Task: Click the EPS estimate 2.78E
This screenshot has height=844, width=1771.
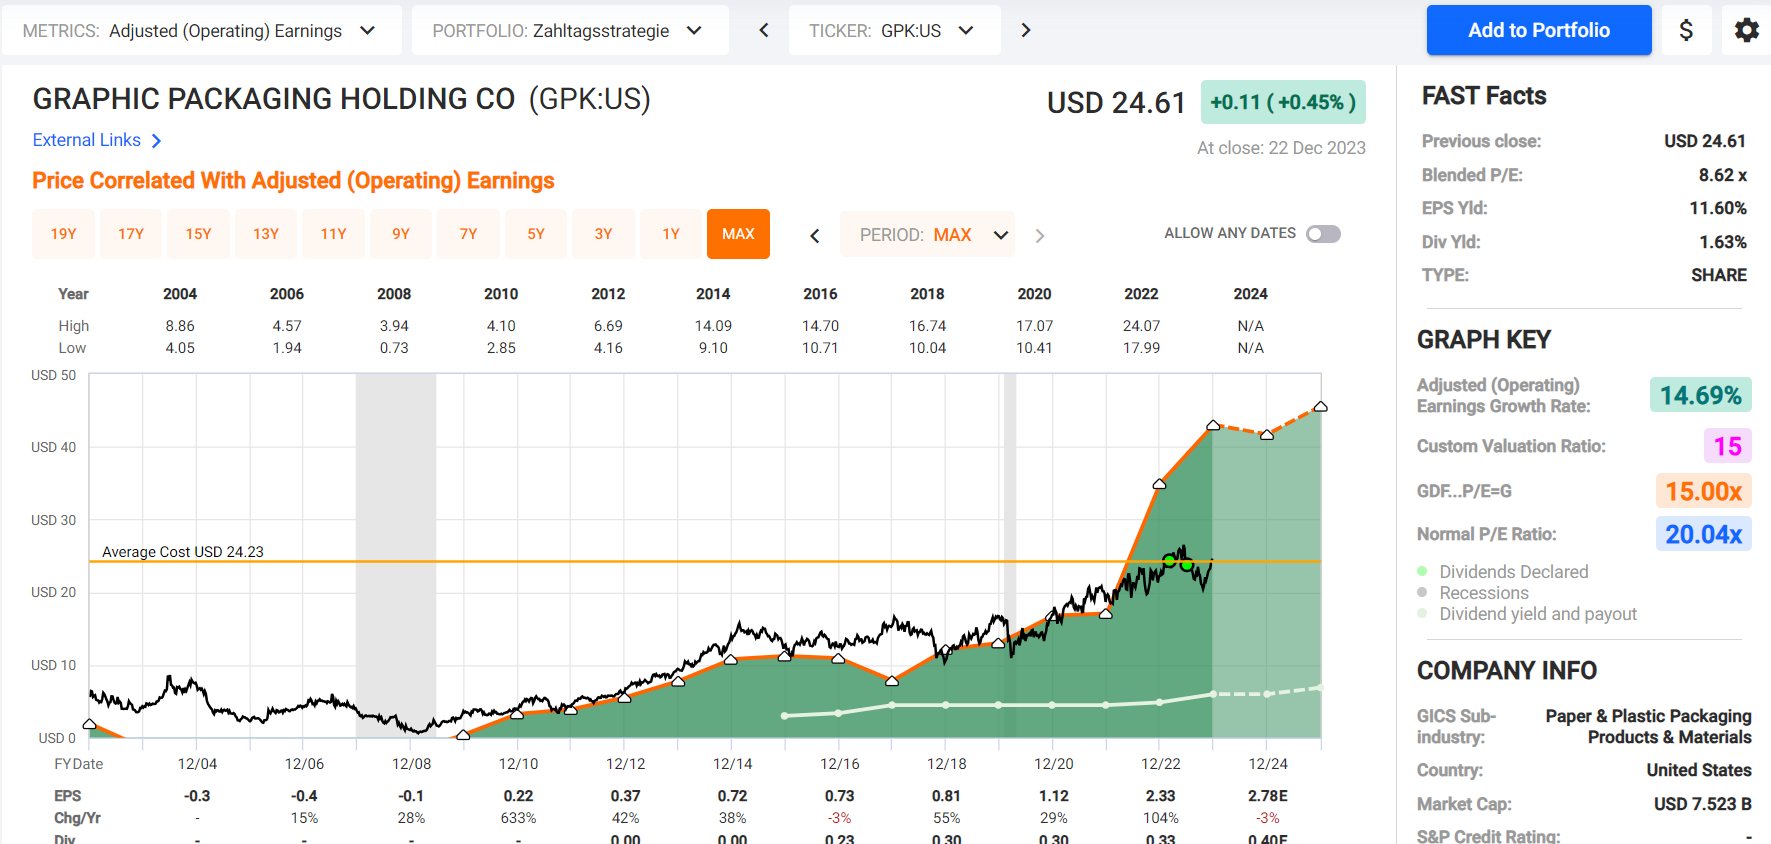Action: [1268, 796]
